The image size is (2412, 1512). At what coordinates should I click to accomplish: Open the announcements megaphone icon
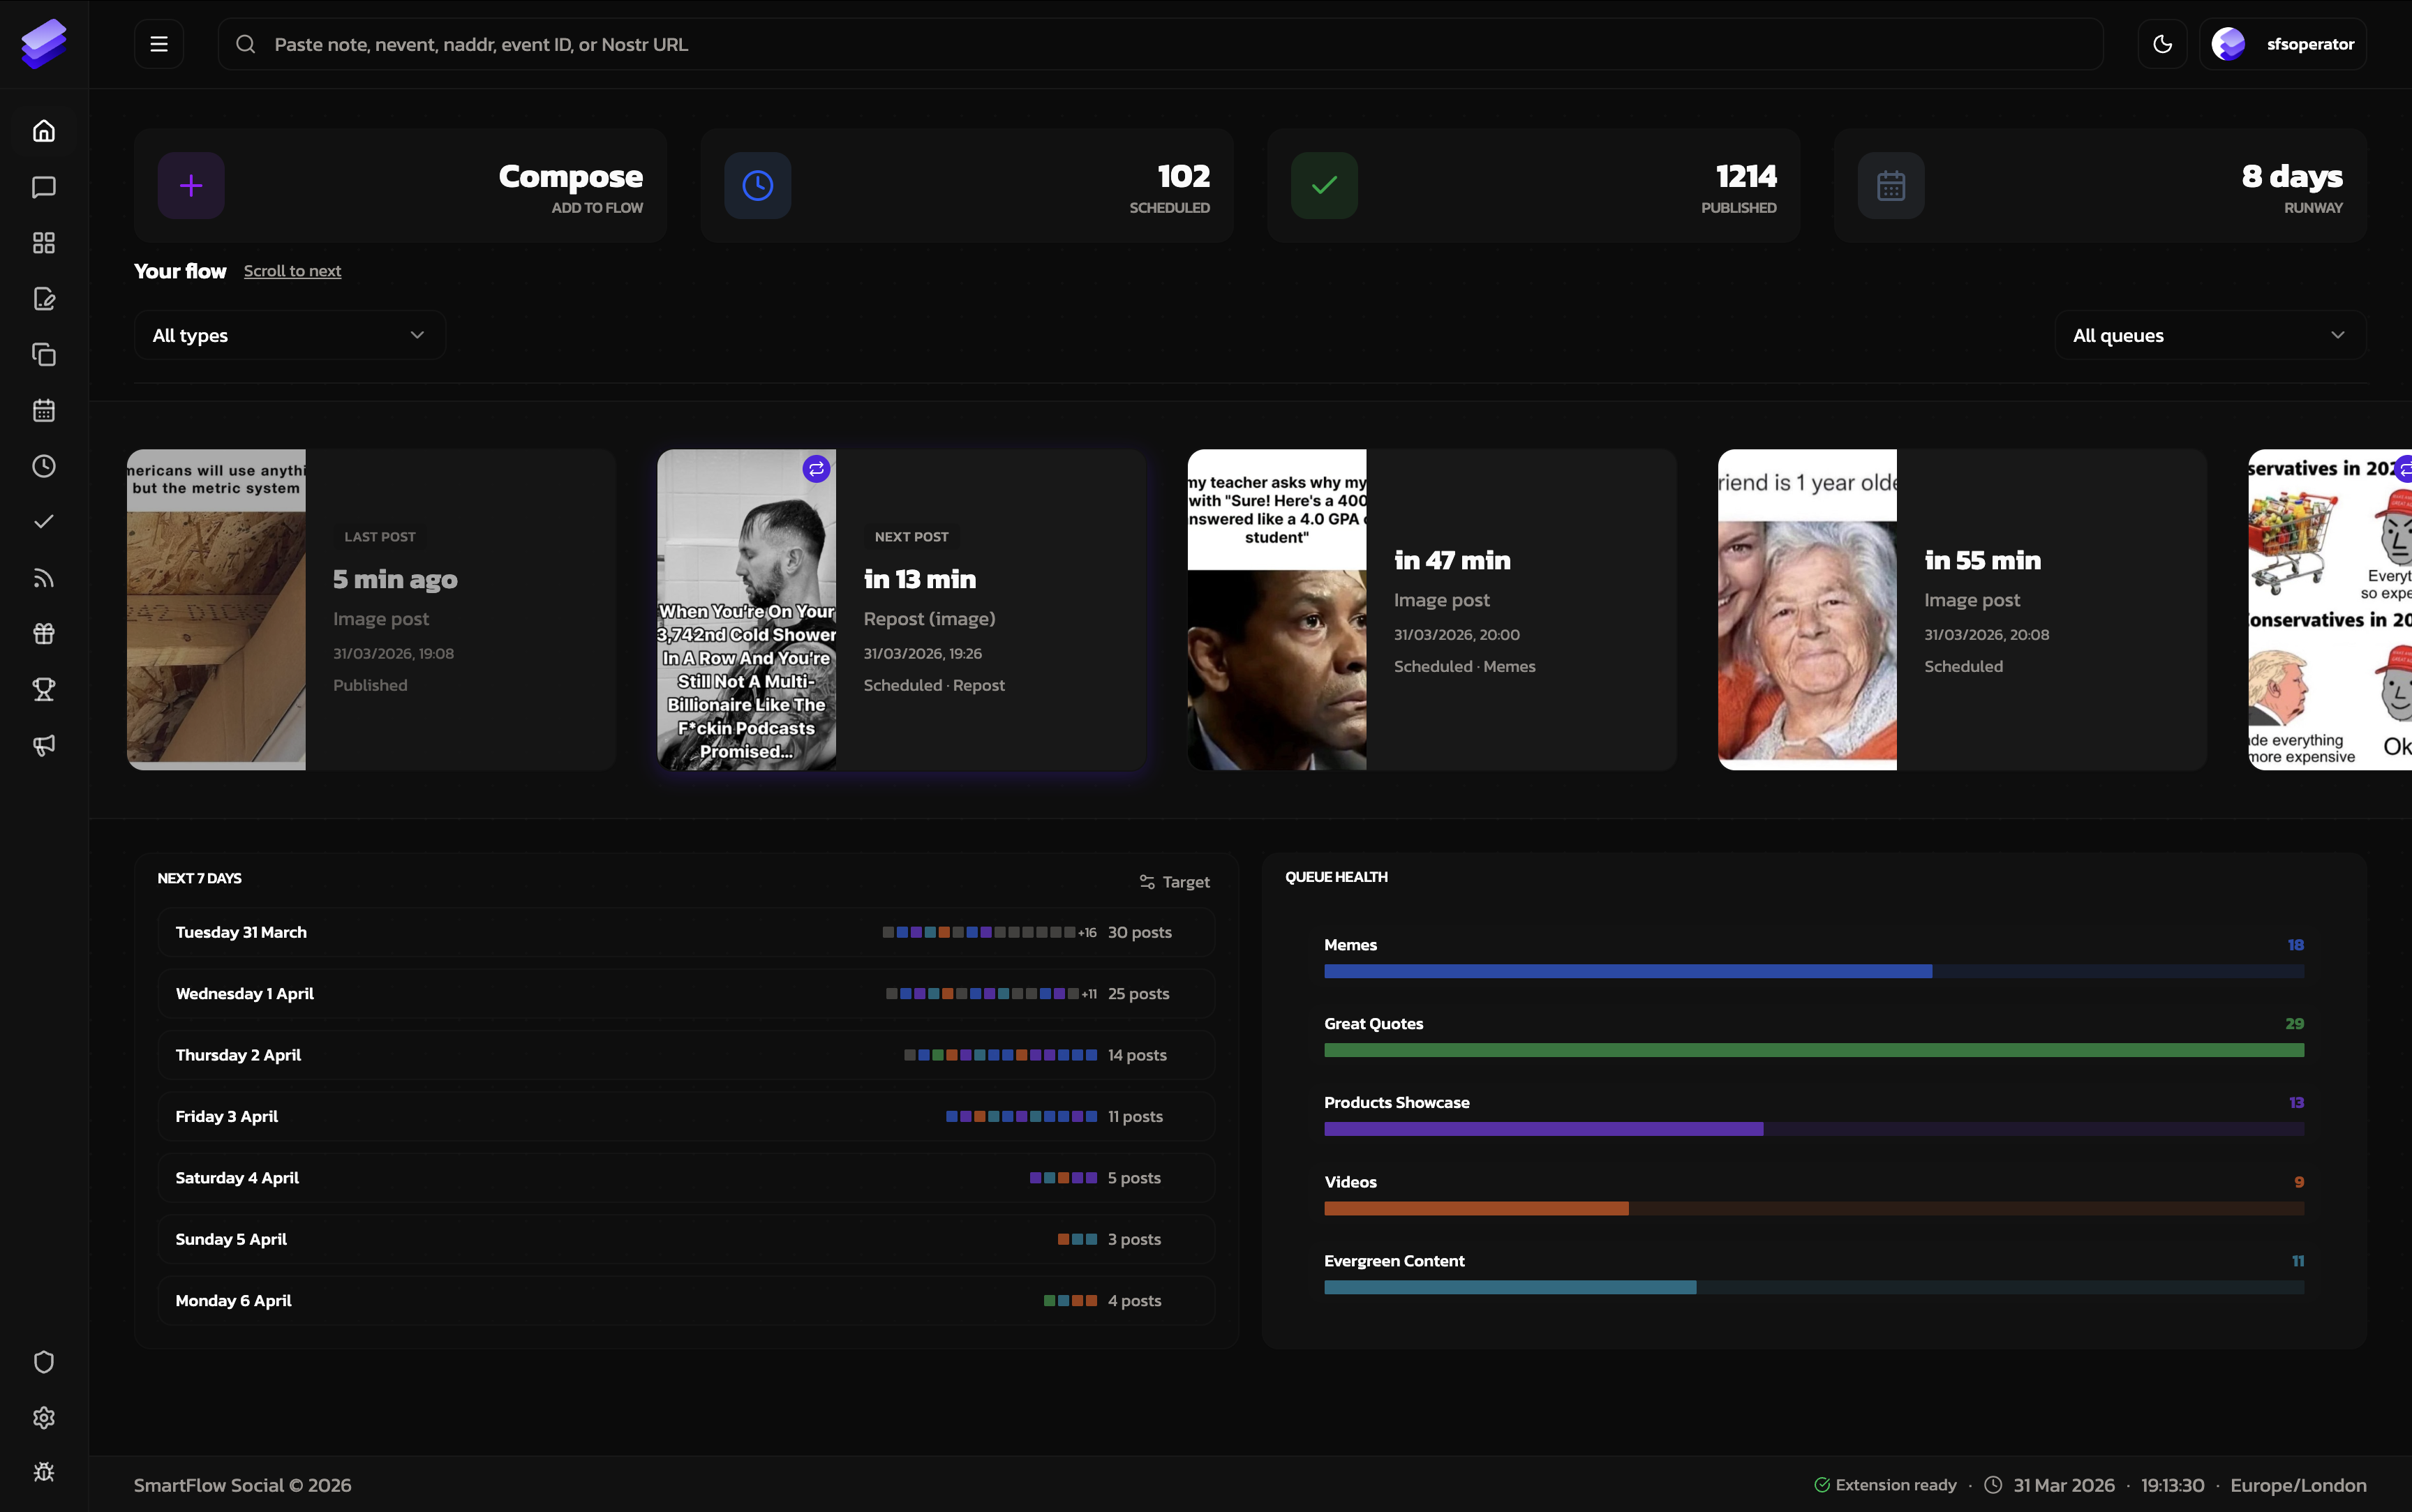(x=43, y=745)
